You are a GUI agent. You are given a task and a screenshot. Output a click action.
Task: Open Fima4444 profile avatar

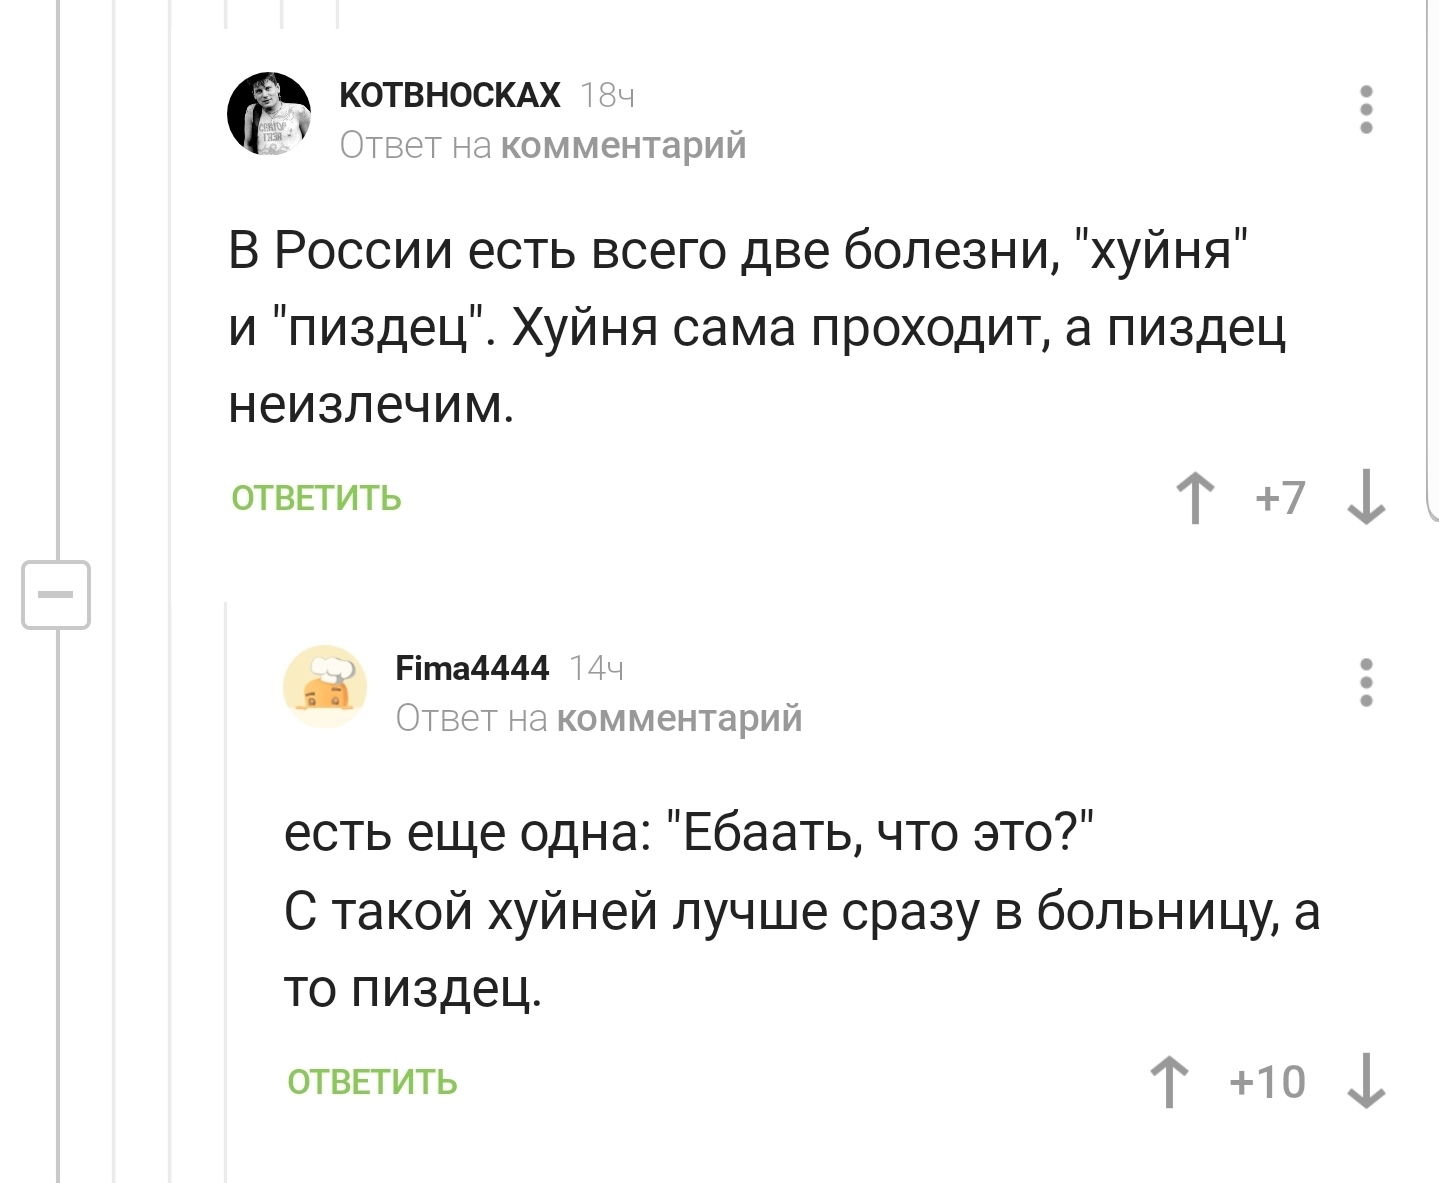click(325, 686)
